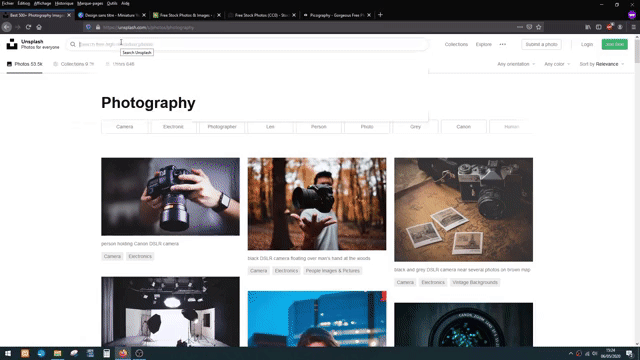
Task: Open photo of person holding Canon DSLR
Action: [170, 197]
